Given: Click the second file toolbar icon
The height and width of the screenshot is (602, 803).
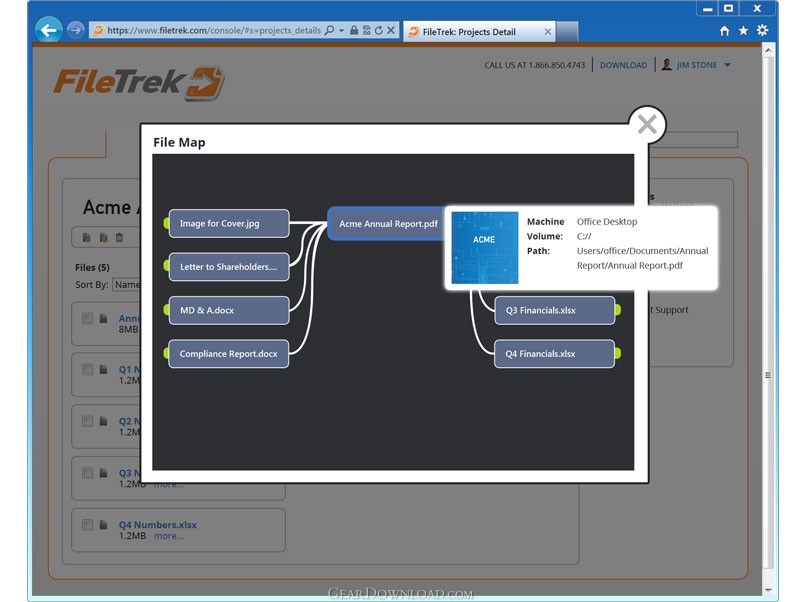Looking at the screenshot, I should [x=103, y=238].
